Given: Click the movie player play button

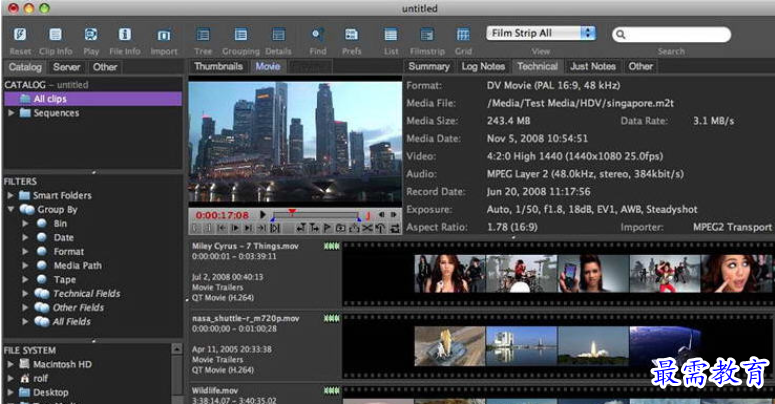Looking at the screenshot, I should click(262, 215).
